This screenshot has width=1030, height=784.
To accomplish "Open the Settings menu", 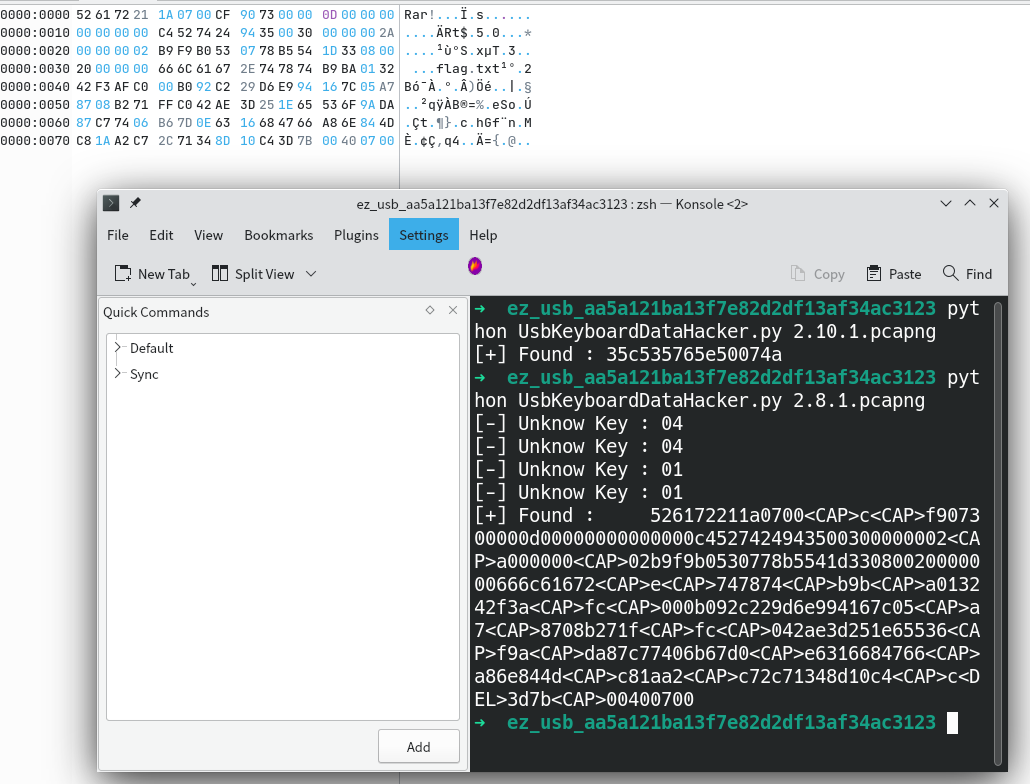I will coord(424,235).
